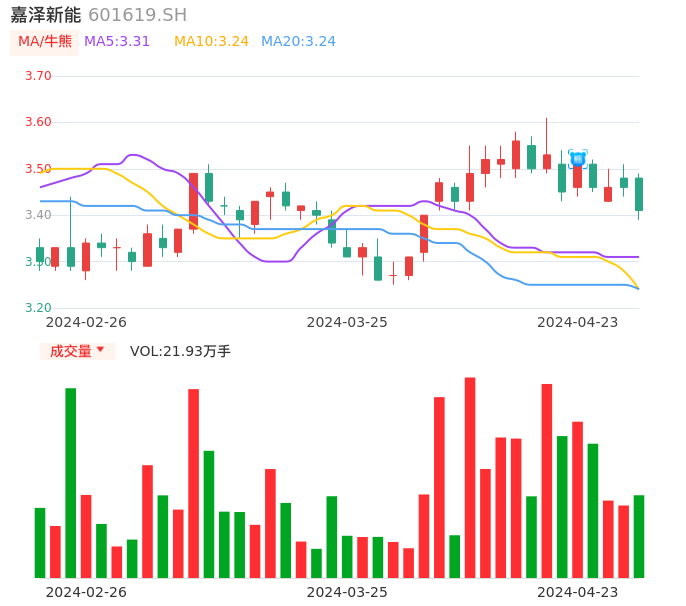Screen dimensions: 686x606
Task: Click the VOL:21.93万手 volume readout
Action: [180, 351]
